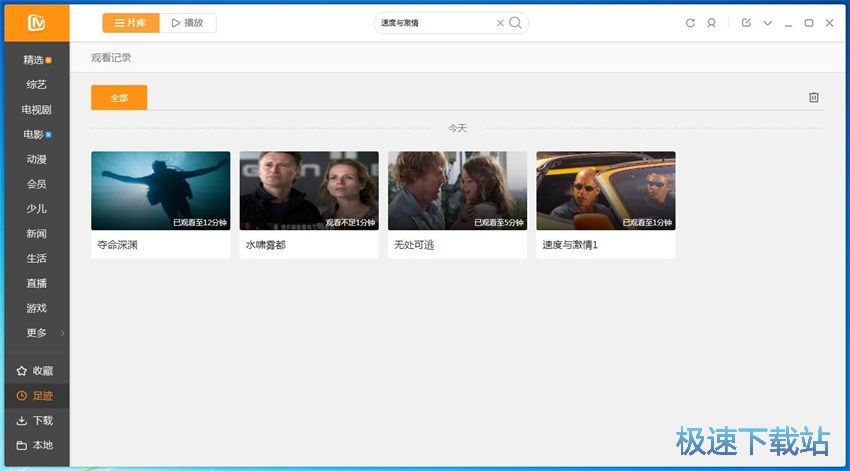
Task: Open the user account icon
Action: click(711, 23)
